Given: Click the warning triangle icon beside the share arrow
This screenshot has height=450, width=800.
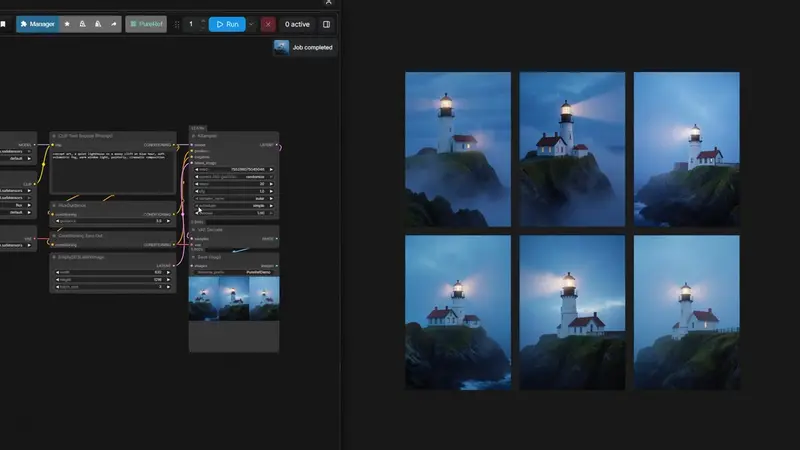Looking at the screenshot, I should coord(98,24).
